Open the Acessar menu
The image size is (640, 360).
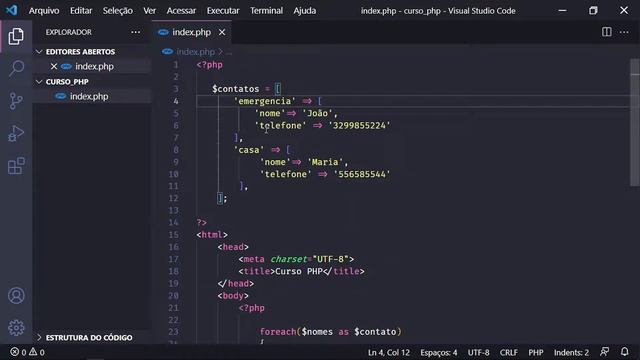point(181,11)
